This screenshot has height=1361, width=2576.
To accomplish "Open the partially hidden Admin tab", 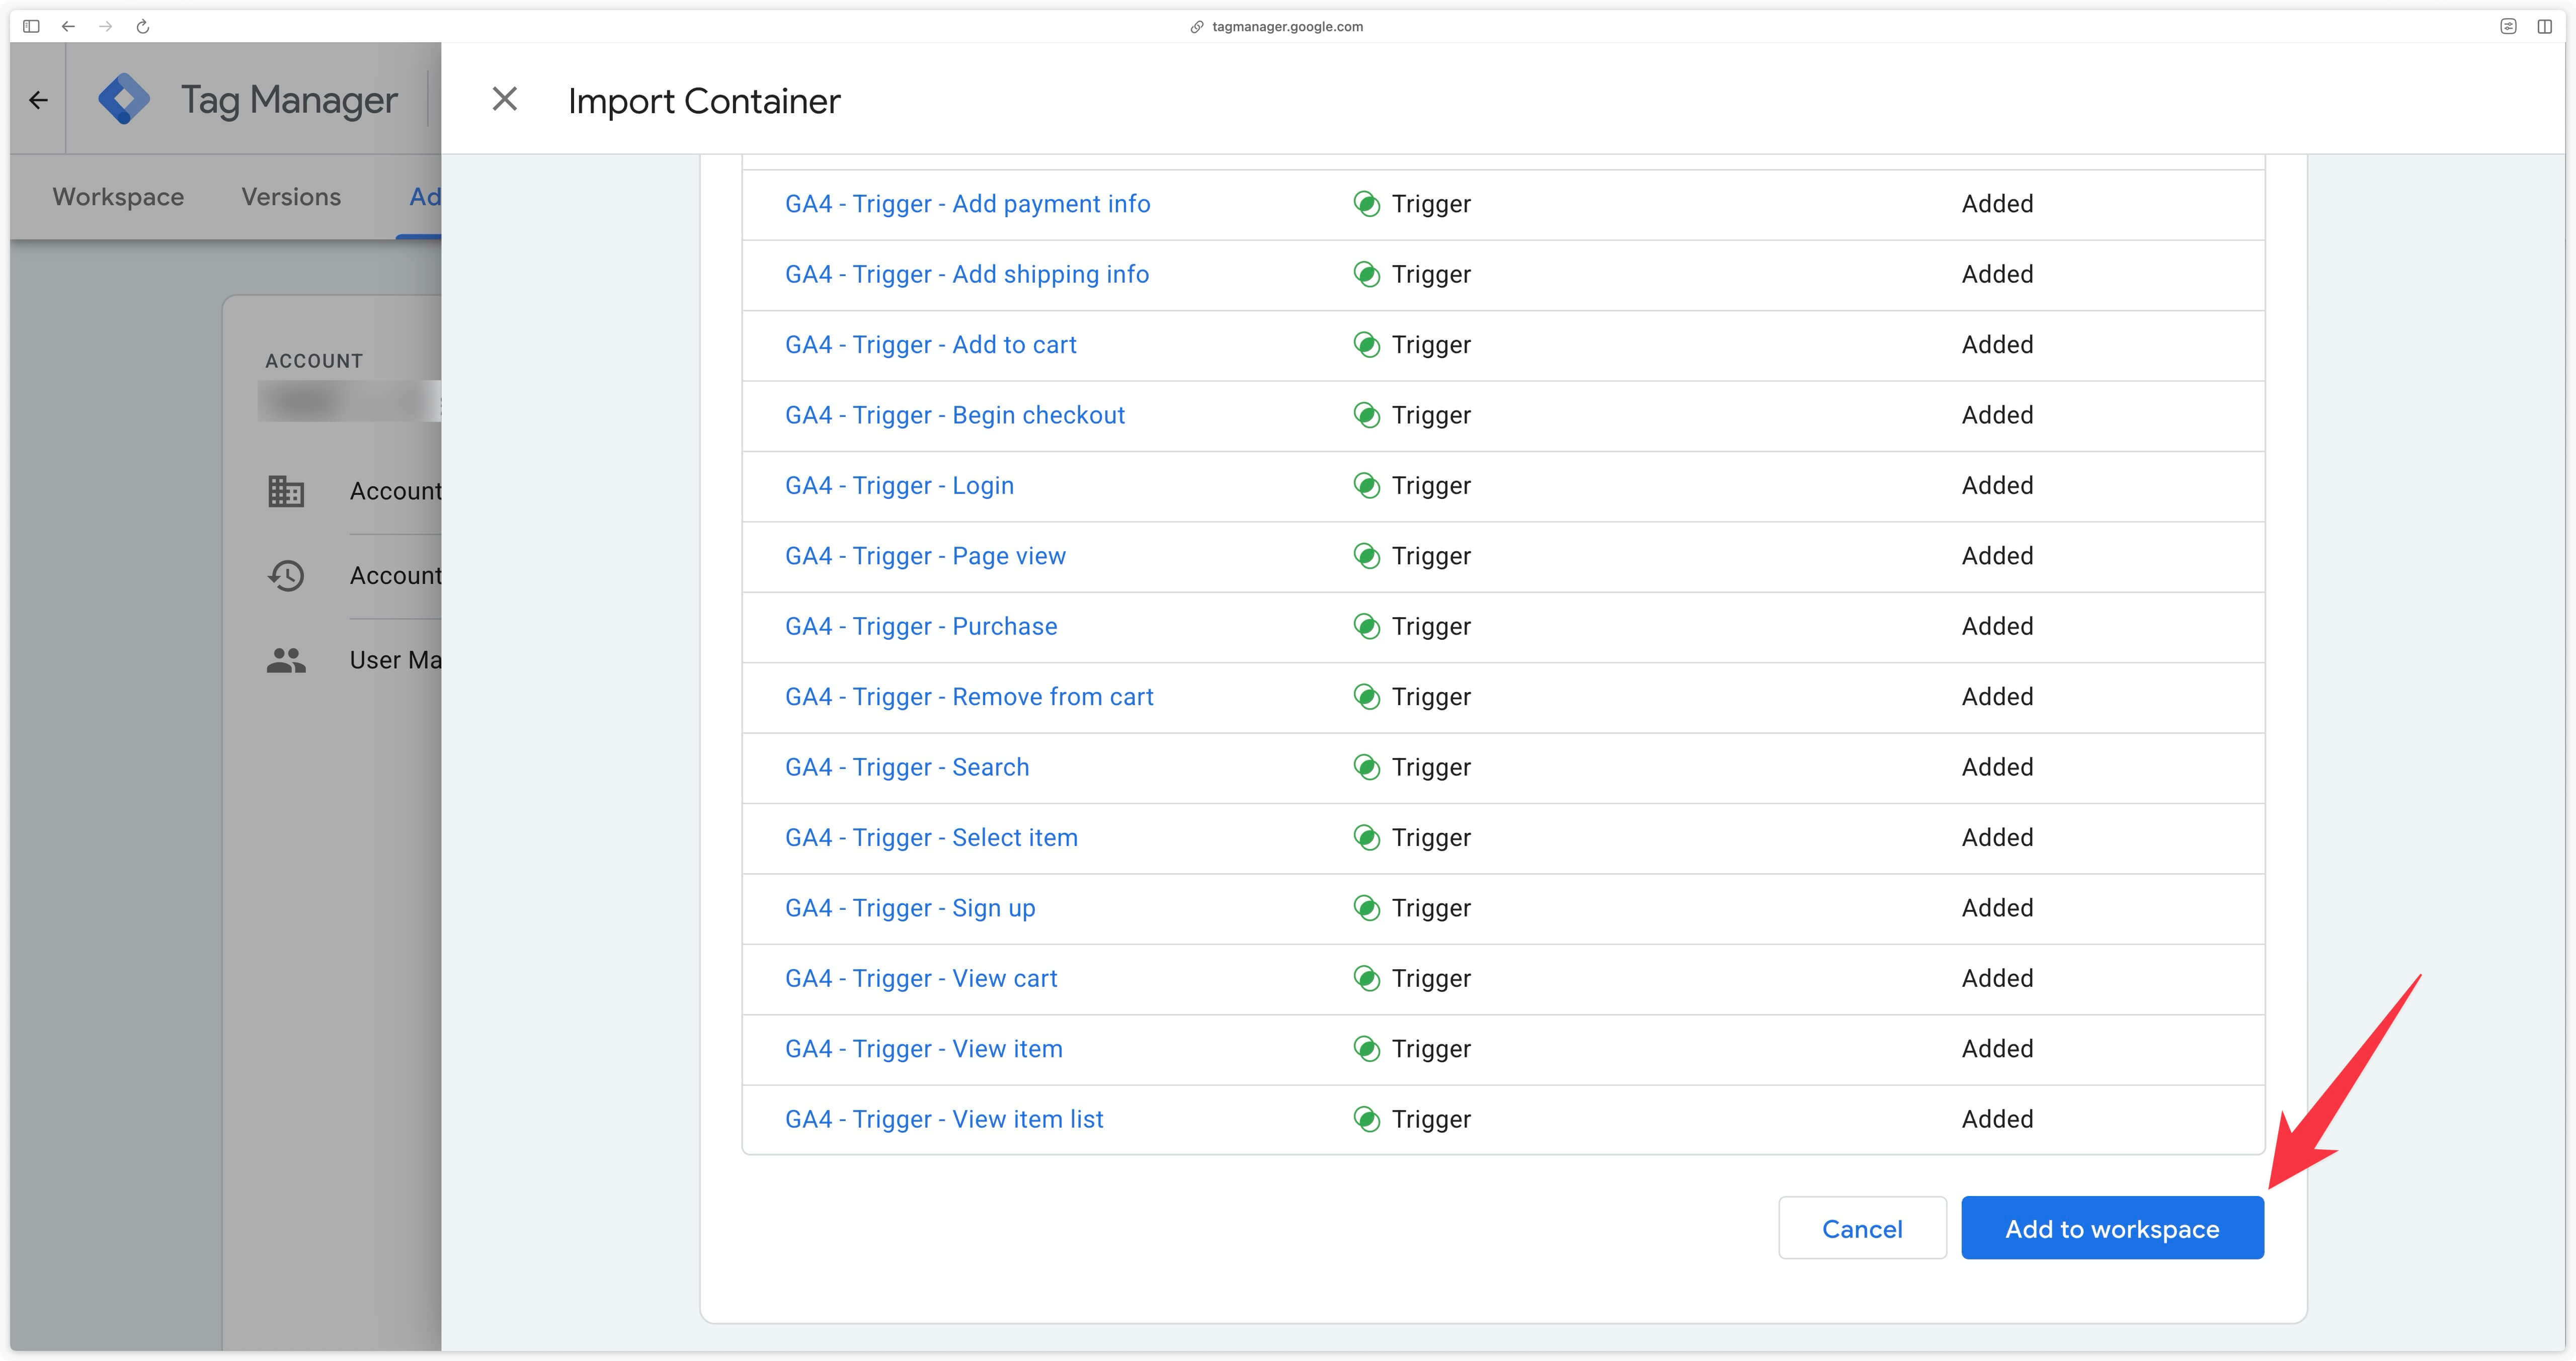I will point(425,197).
